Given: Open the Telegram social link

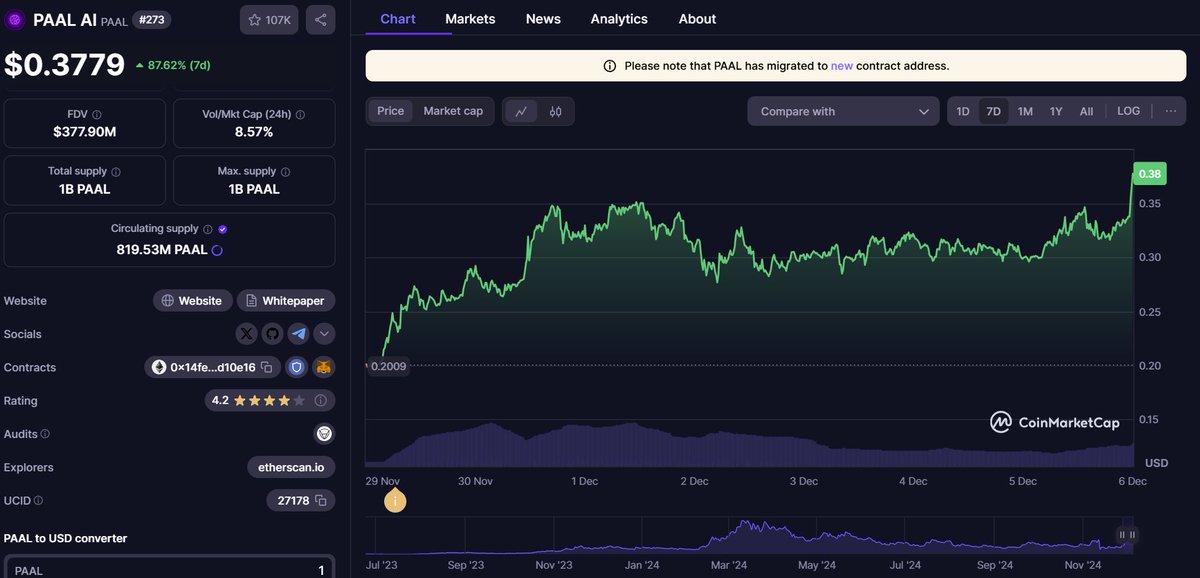Looking at the screenshot, I should coord(298,334).
